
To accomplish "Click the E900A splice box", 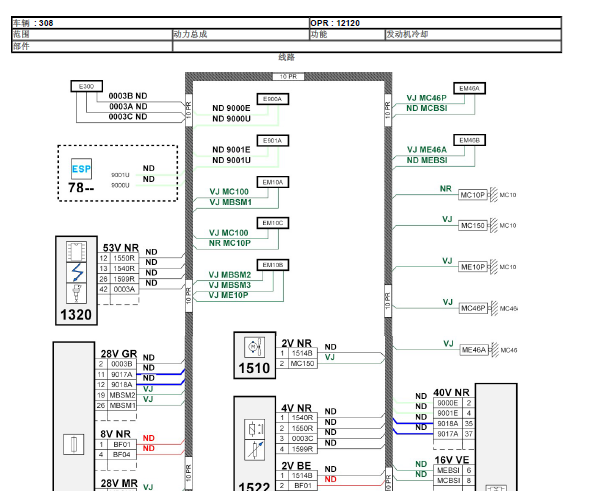I will pos(273,99).
